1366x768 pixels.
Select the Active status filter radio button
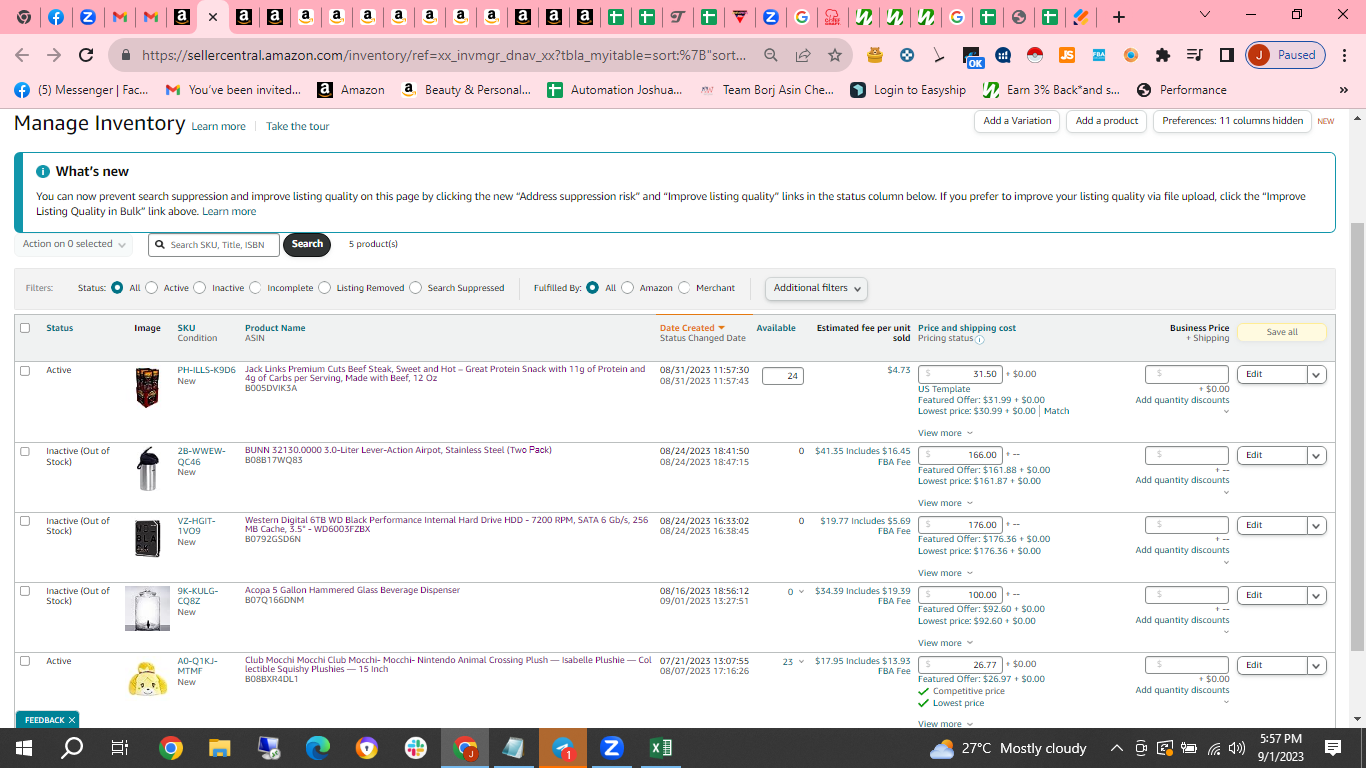tap(152, 288)
